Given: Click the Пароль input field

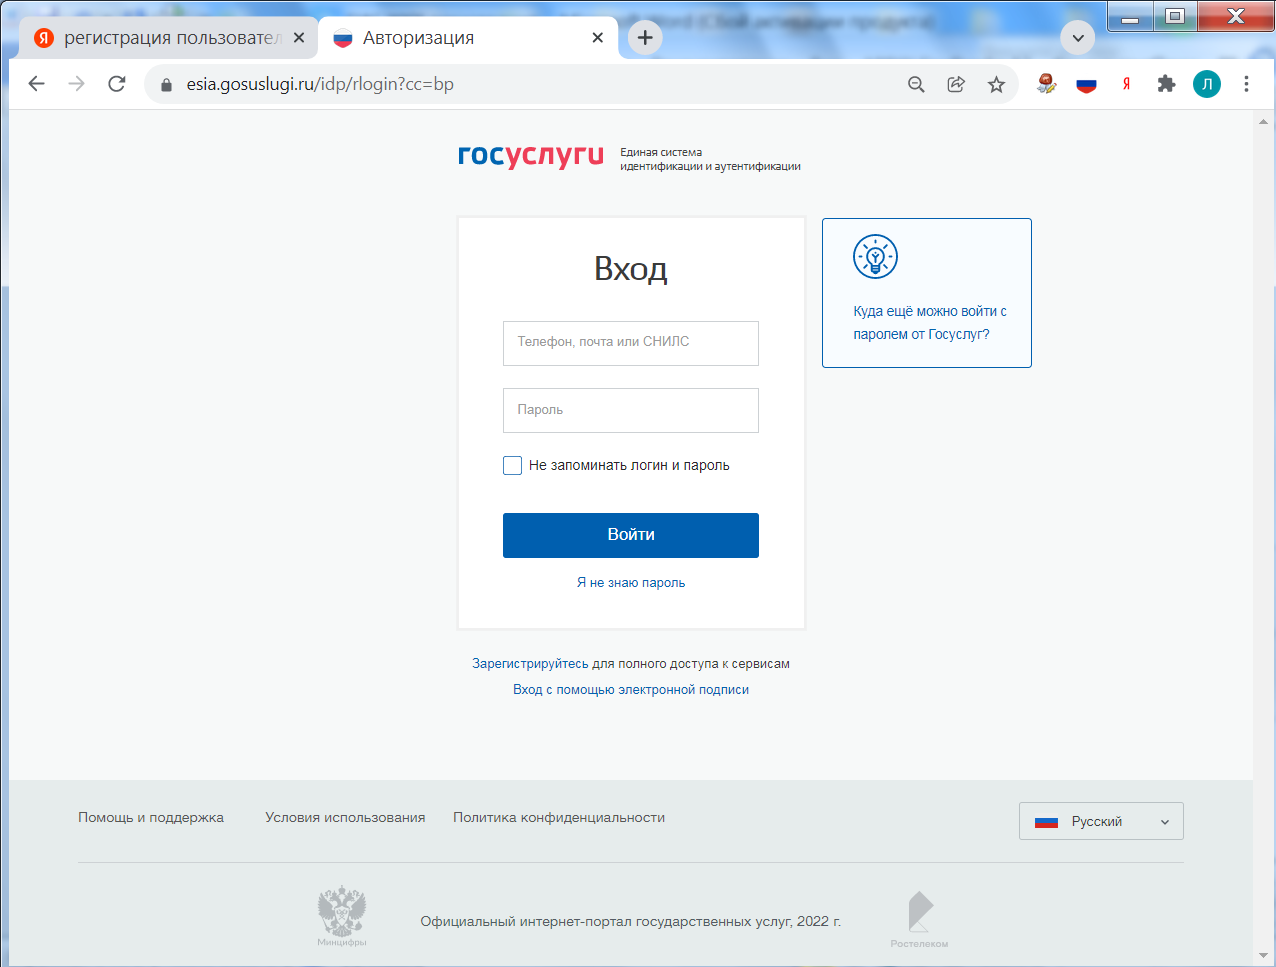Looking at the screenshot, I should coord(631,410).
